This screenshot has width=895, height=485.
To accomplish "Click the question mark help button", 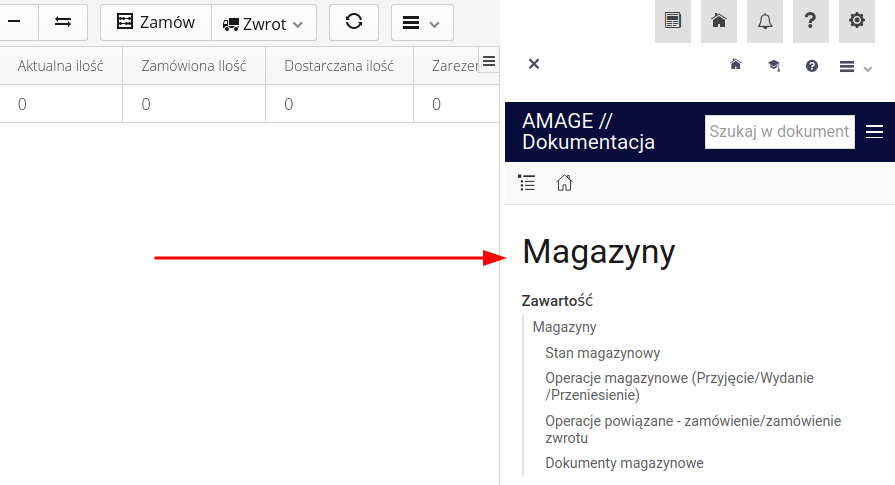I will tap(811, 21).
